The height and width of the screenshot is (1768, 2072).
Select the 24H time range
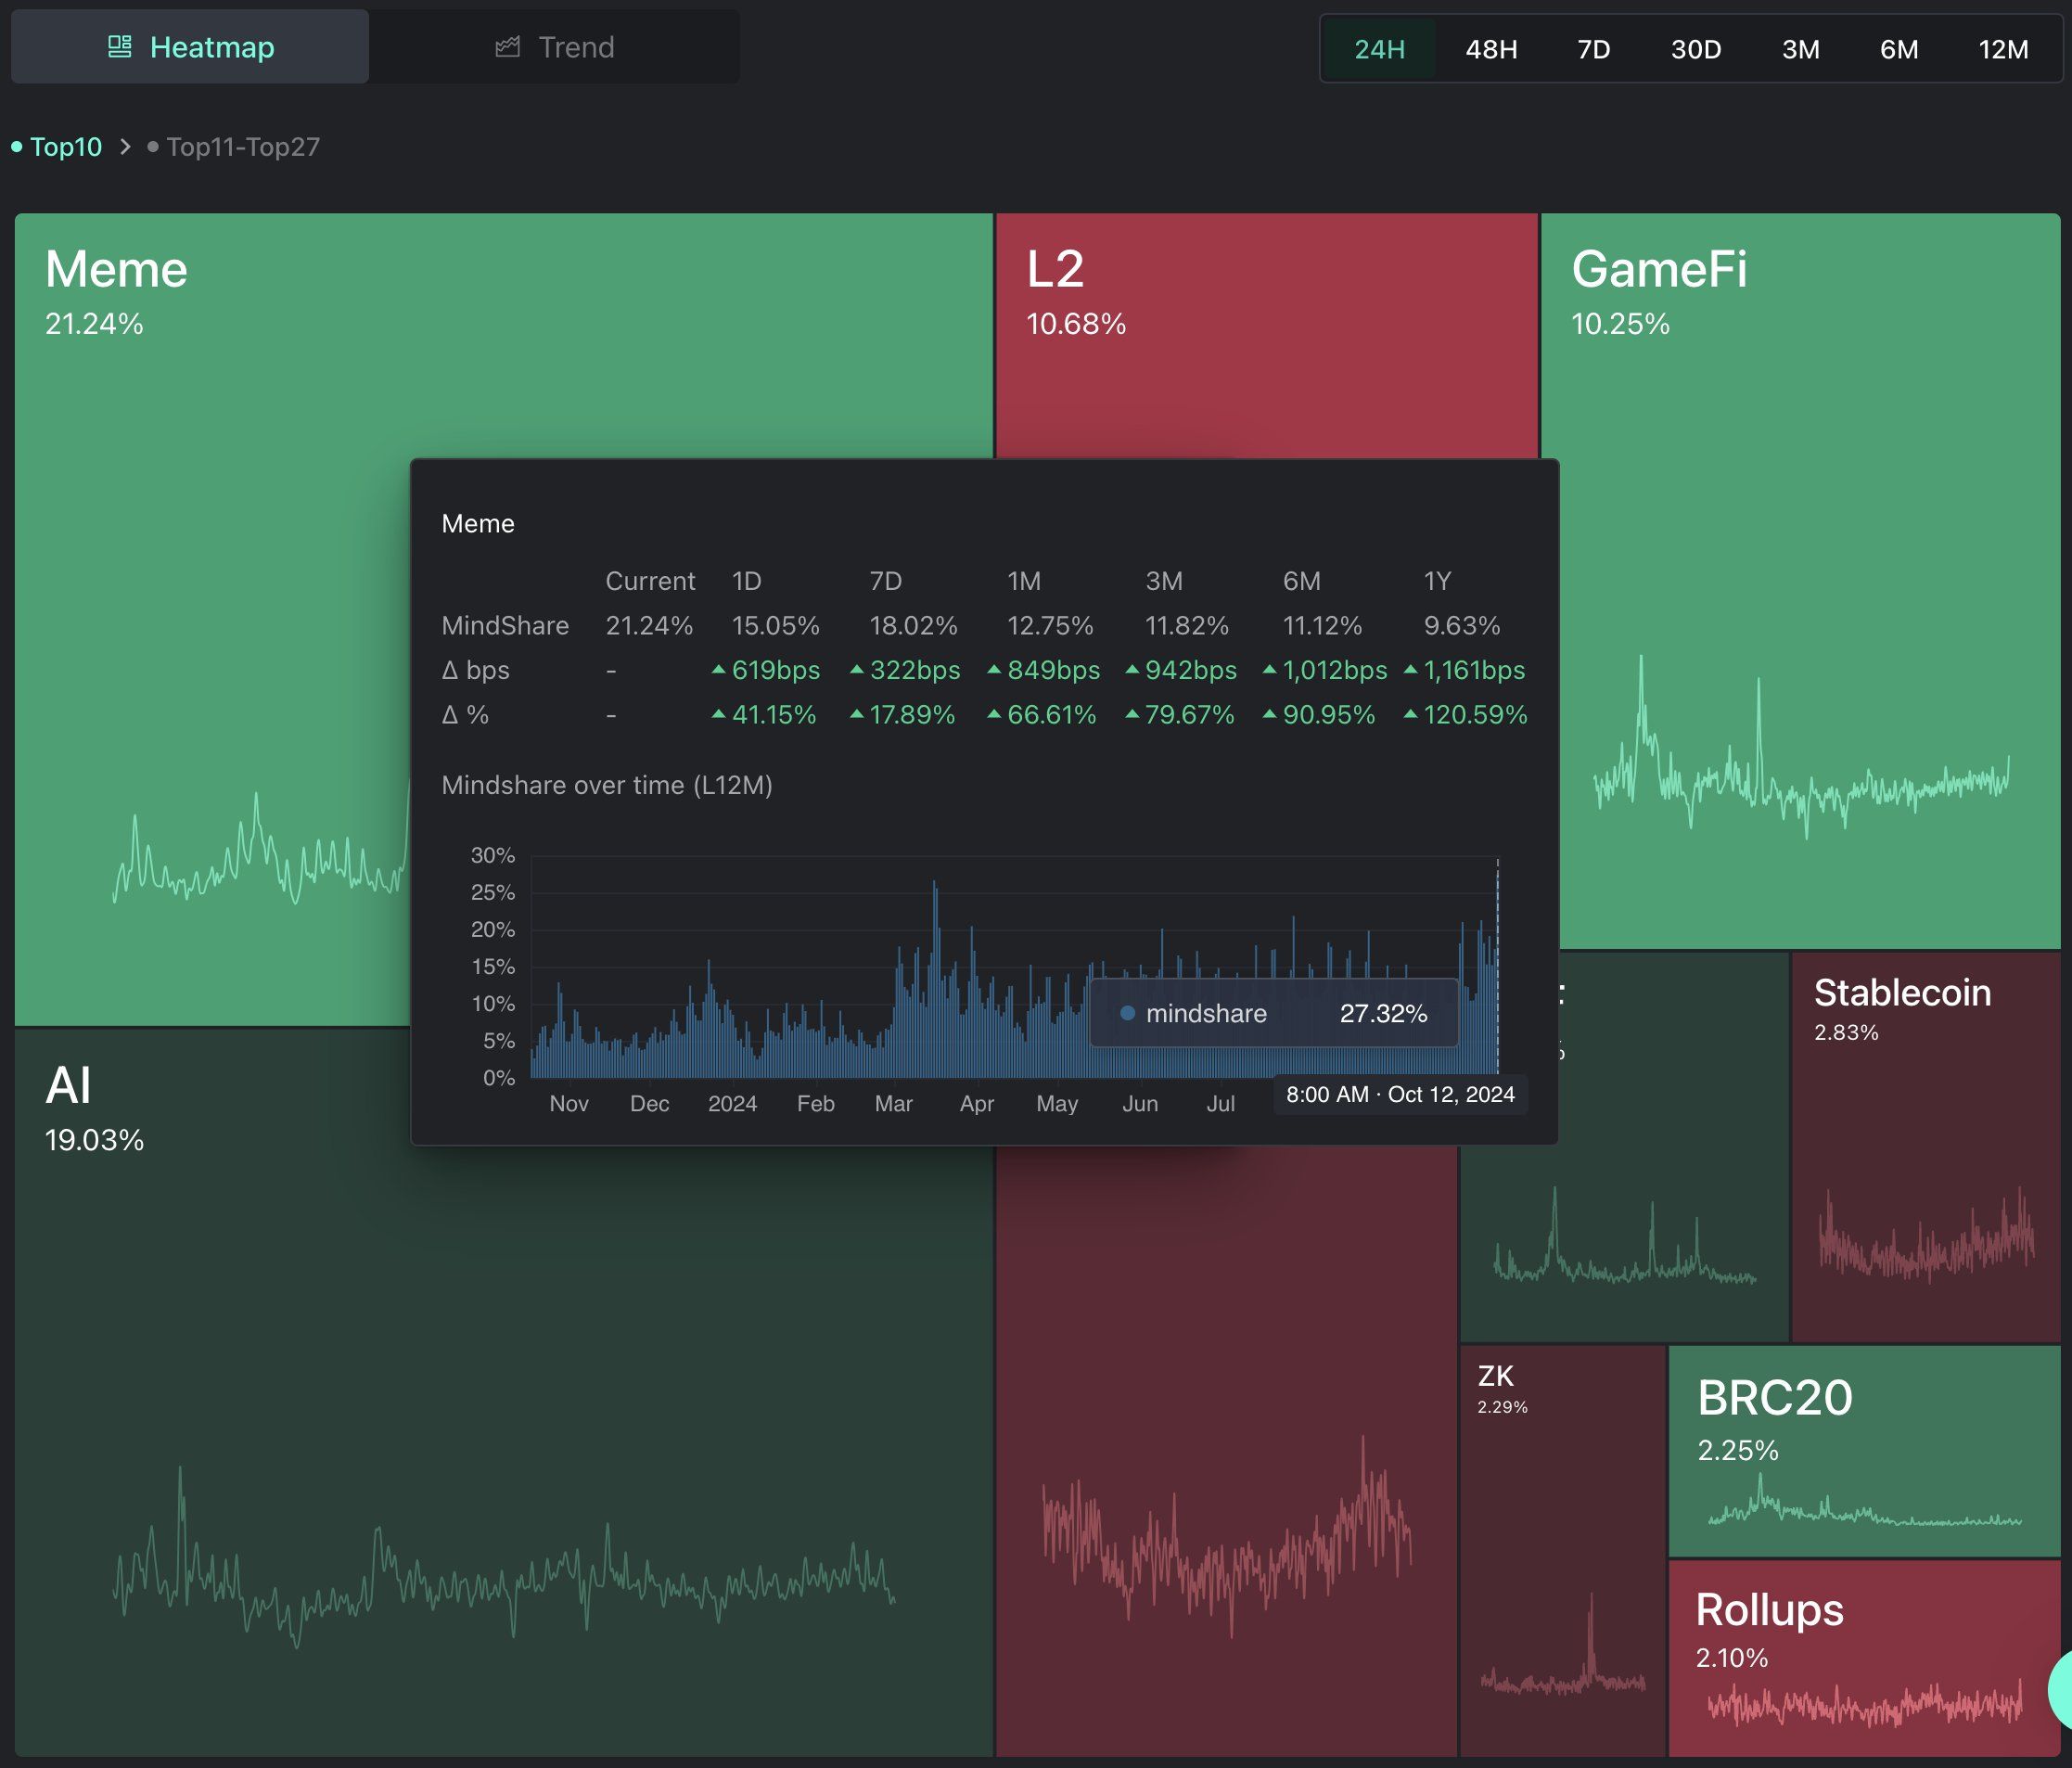click(1379, 49)
